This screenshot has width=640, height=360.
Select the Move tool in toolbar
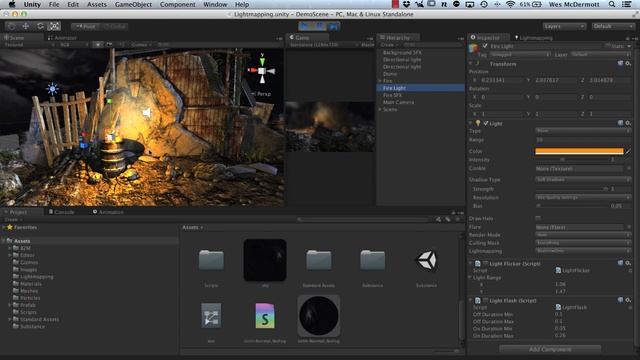pos(26,26)
